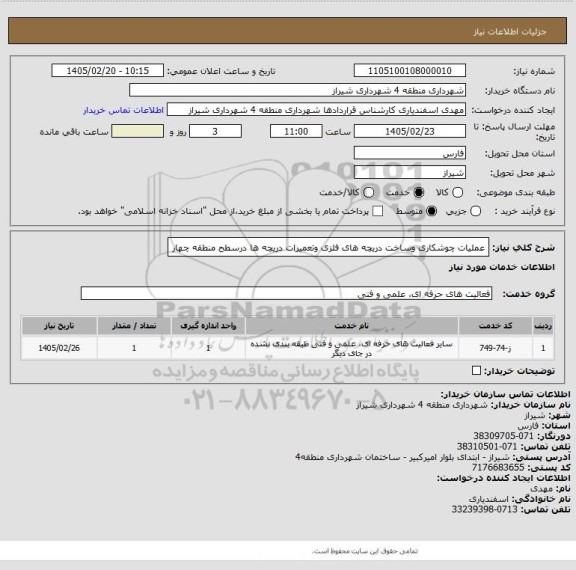Open the اطلاعات تماس خریدار link
The image size is (576, 570).
click(x=123, y=110)
